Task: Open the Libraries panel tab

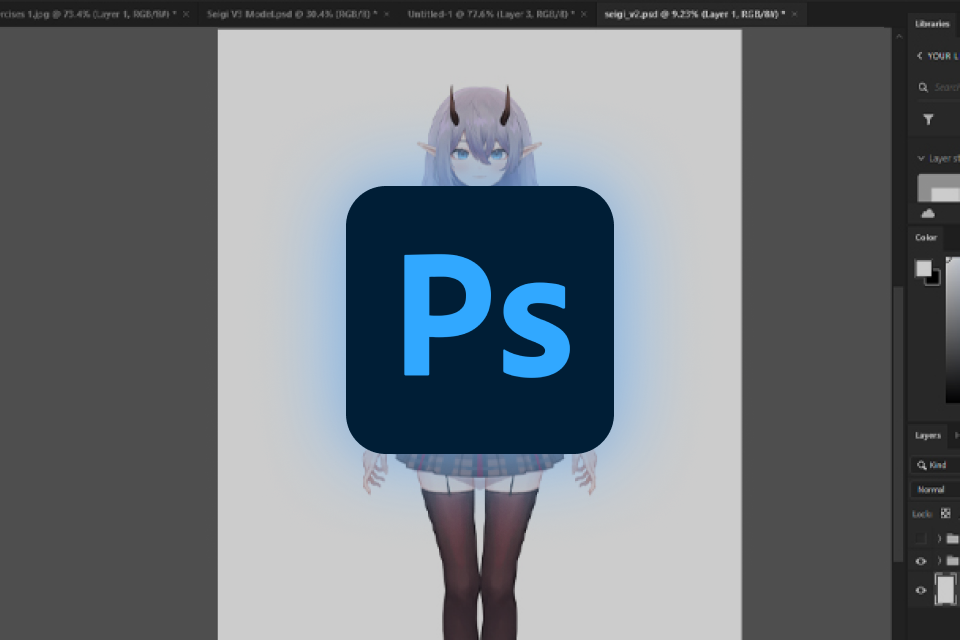Action: pos(932,24)
